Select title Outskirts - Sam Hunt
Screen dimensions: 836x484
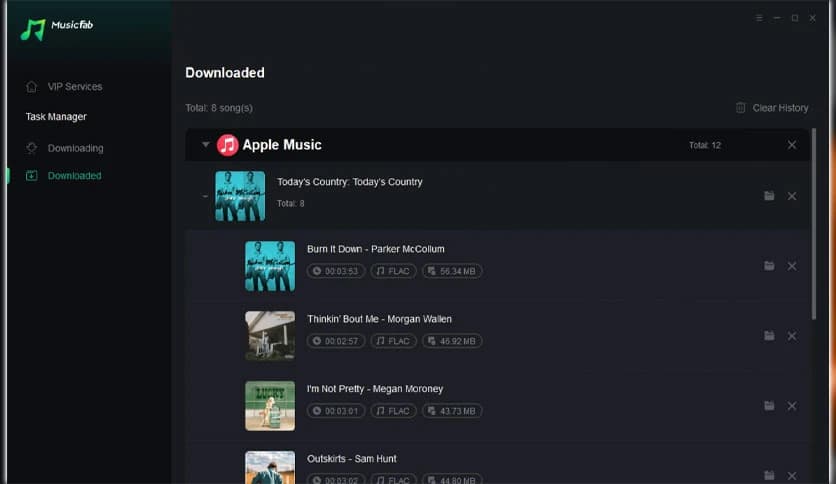click(x=351, y=458)
